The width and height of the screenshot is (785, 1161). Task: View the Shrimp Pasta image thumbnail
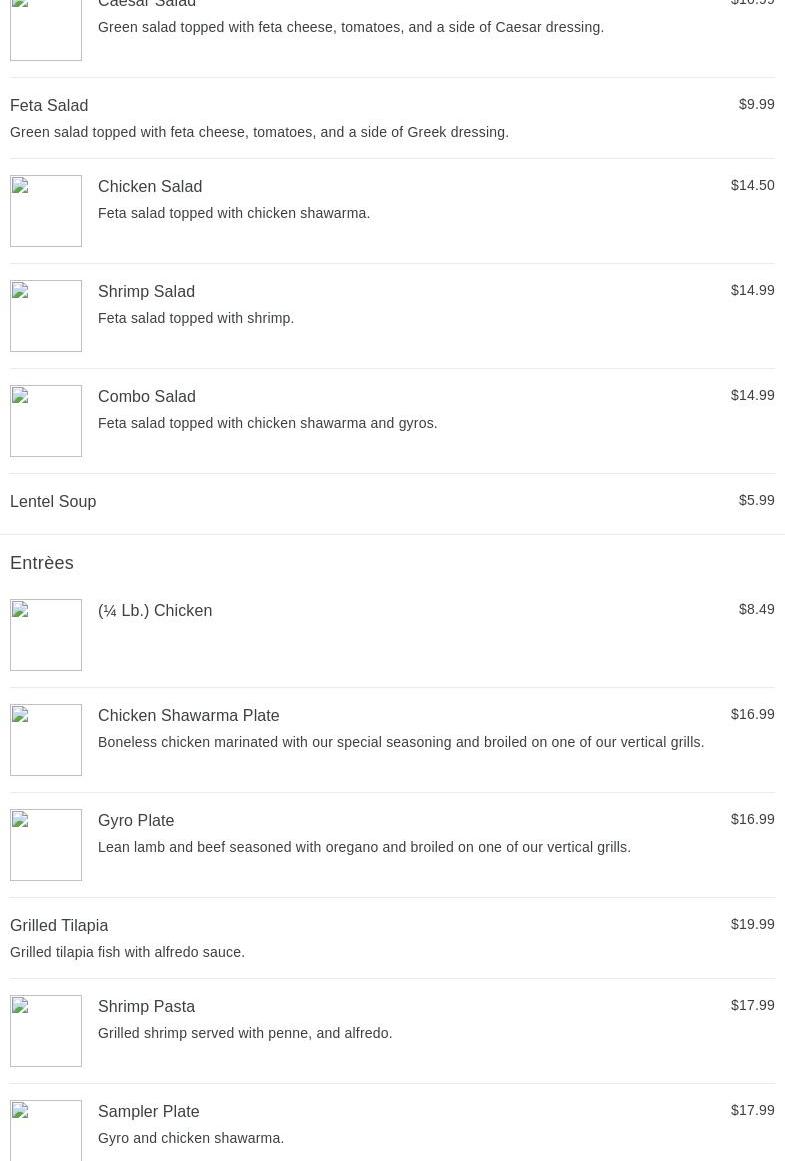point(46,1031)
